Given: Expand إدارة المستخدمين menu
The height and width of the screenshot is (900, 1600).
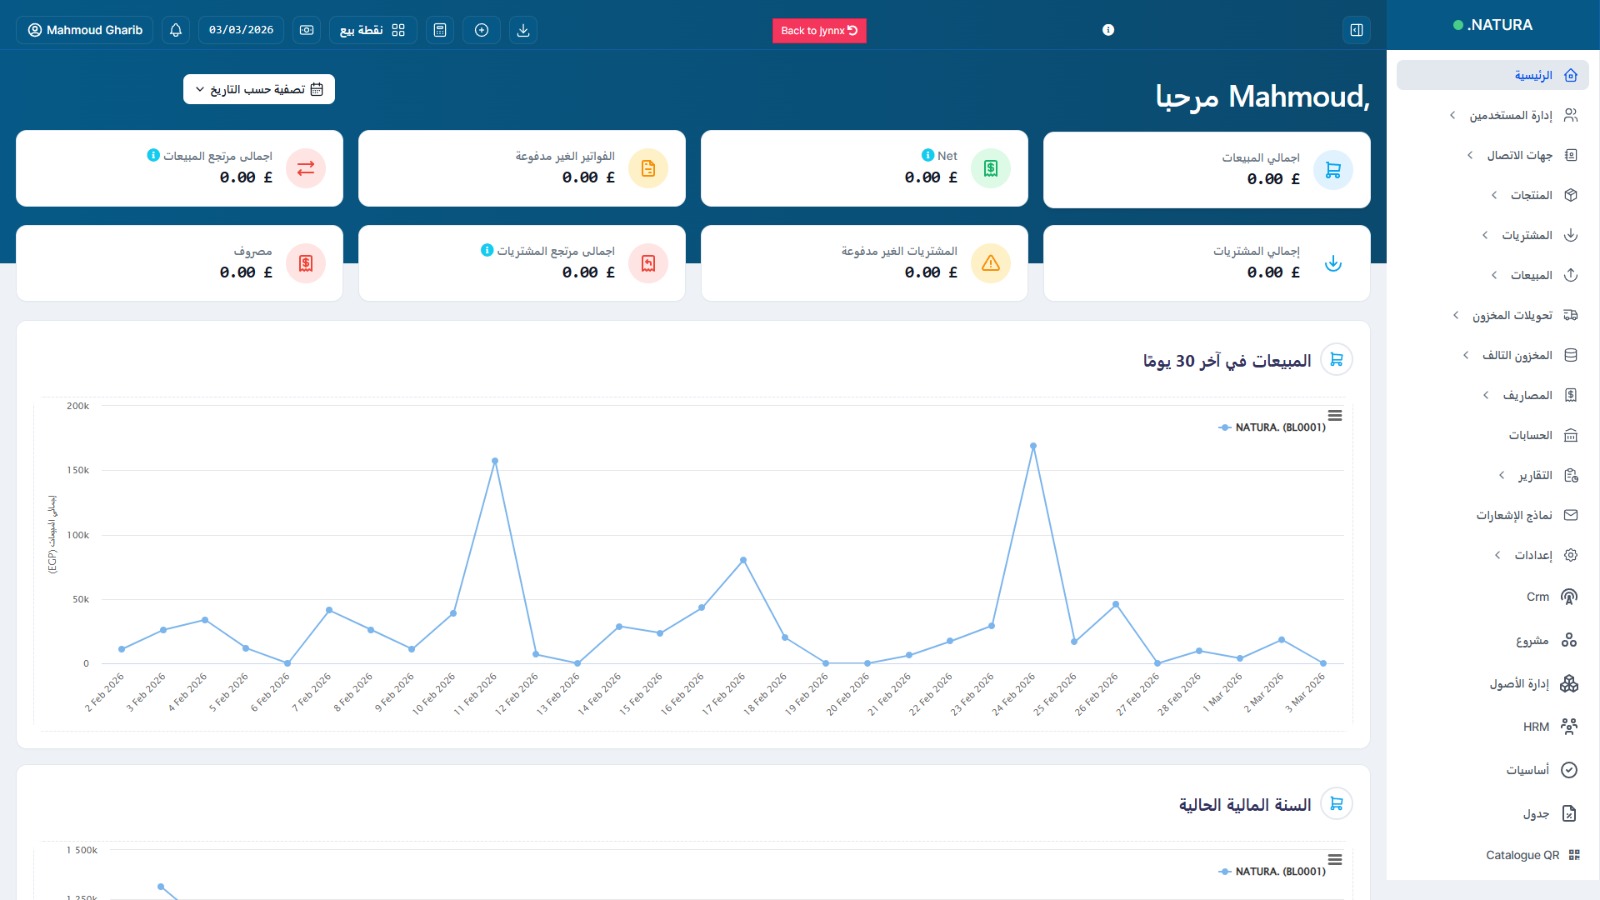Looking at the screenshot, I should (1492, 115).
